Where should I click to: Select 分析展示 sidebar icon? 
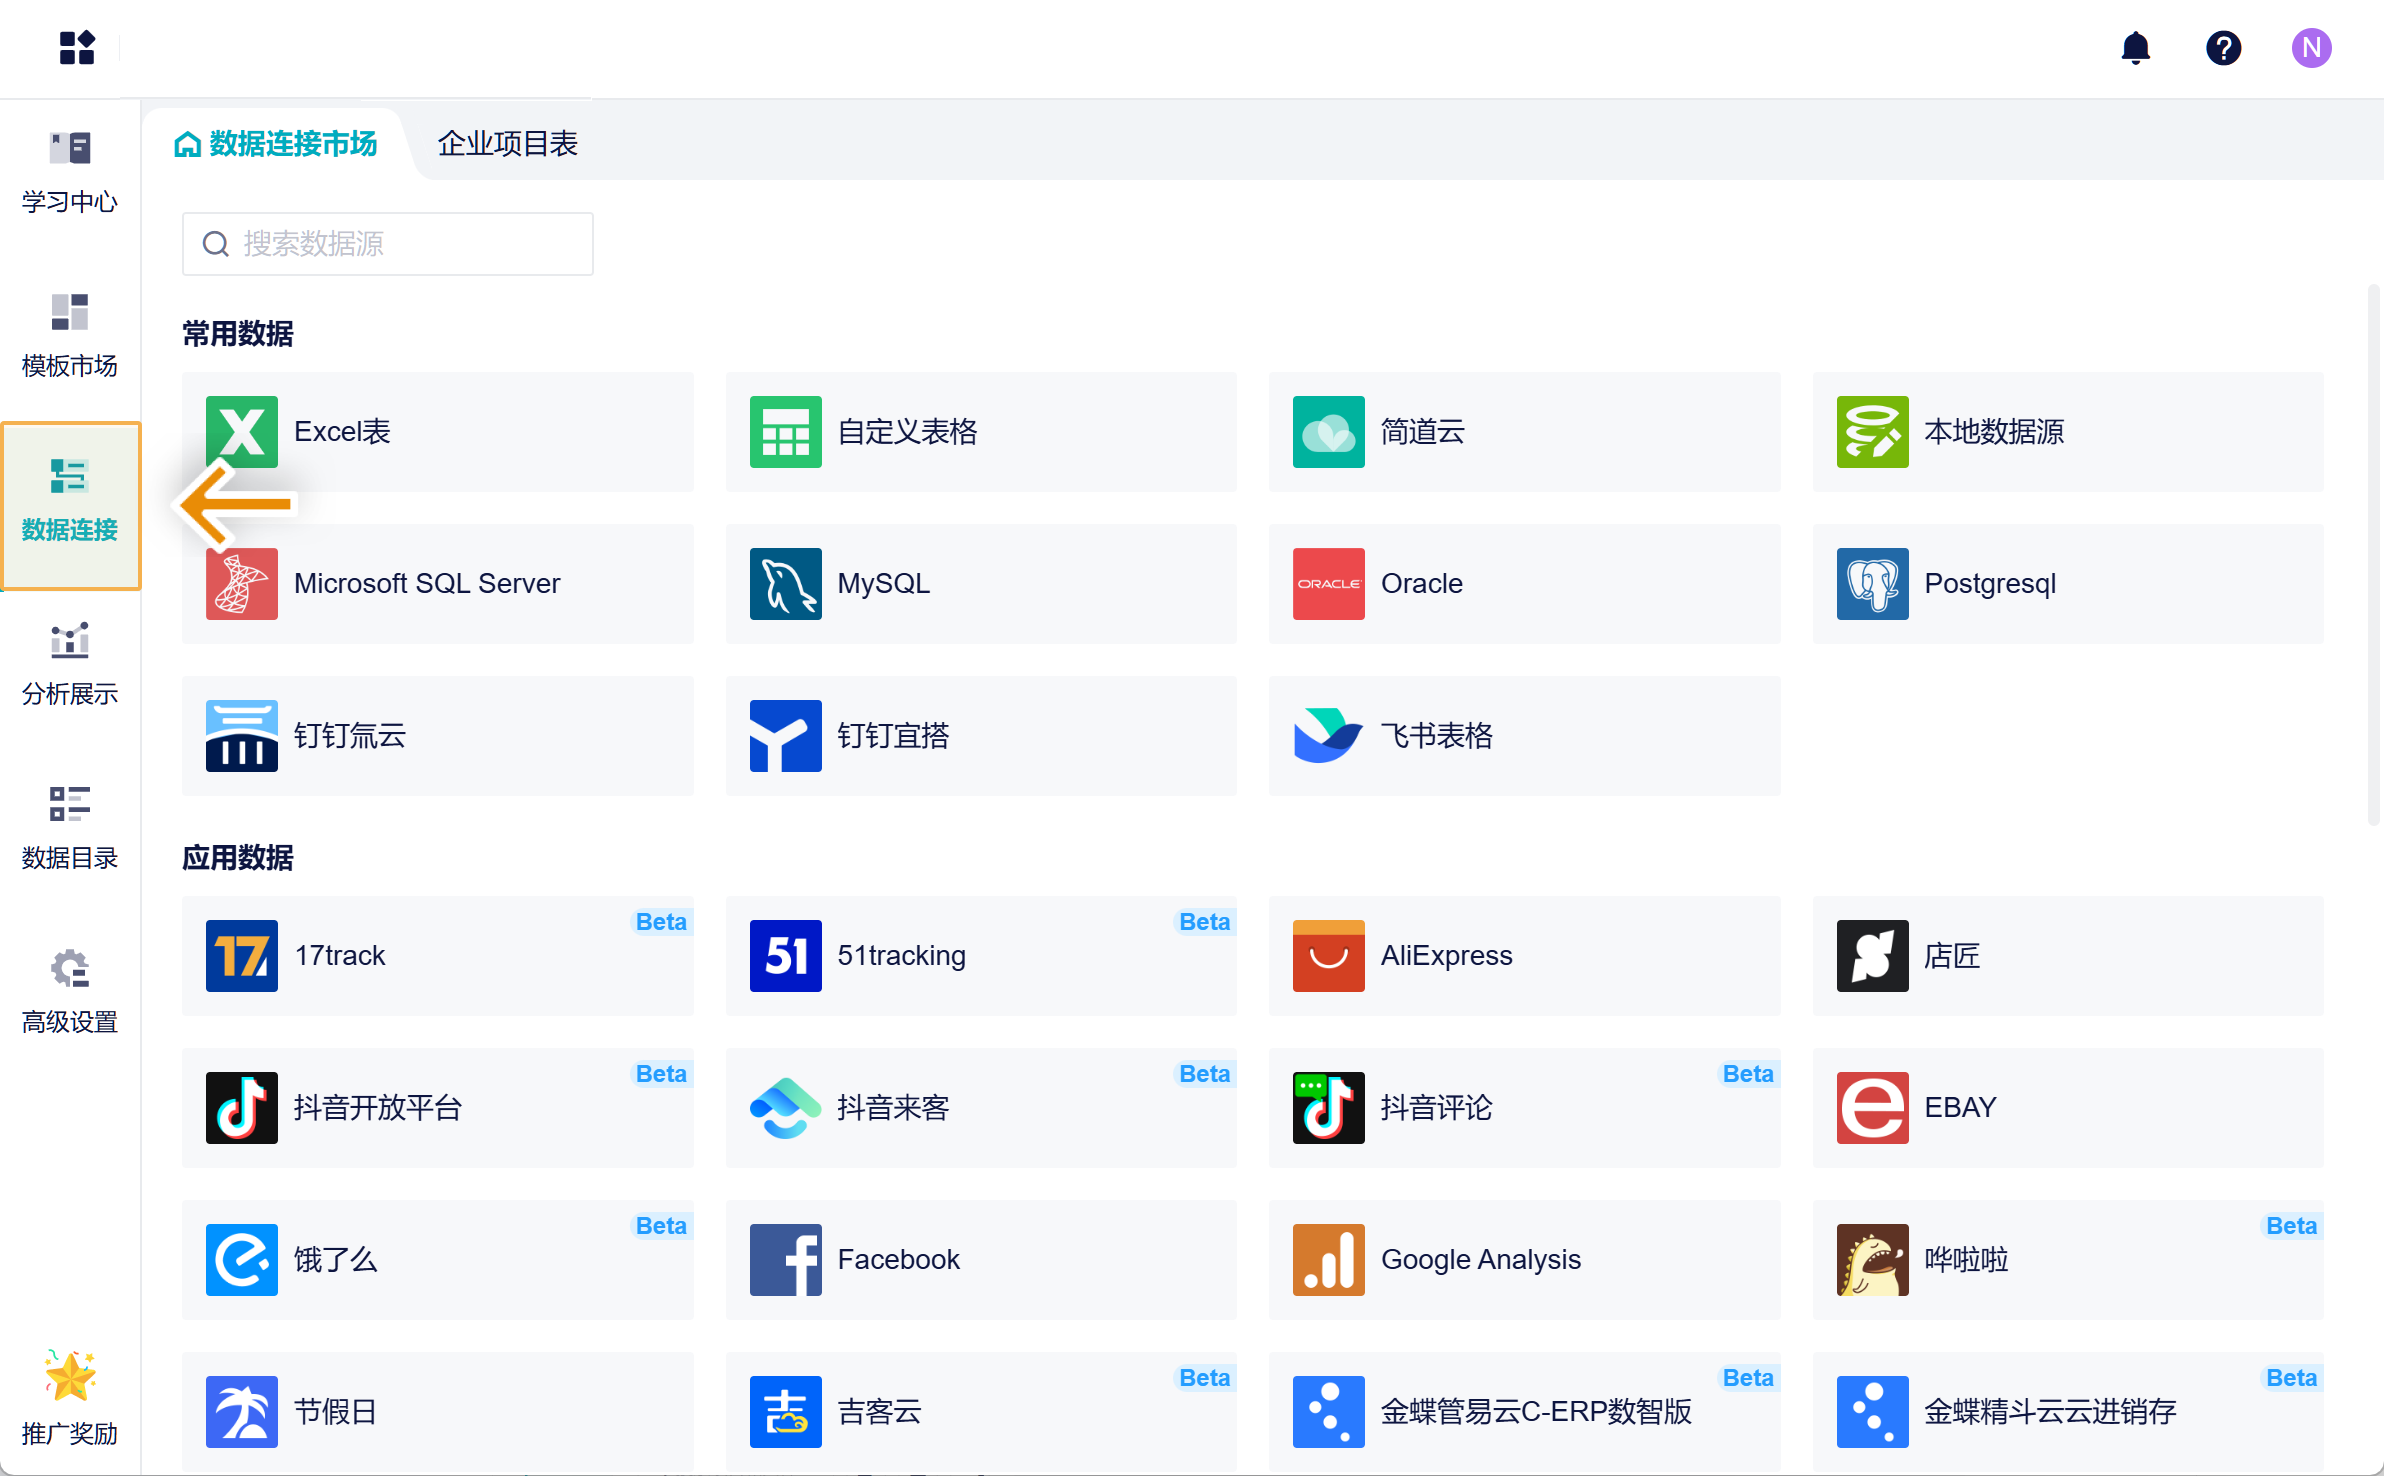click(70, 664)
